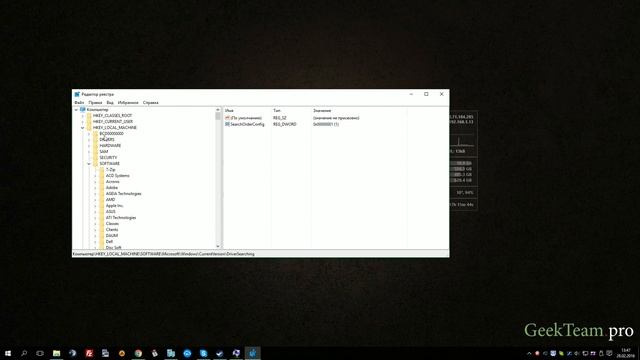Click the REG_DWORD type cell

pos(284,124)
